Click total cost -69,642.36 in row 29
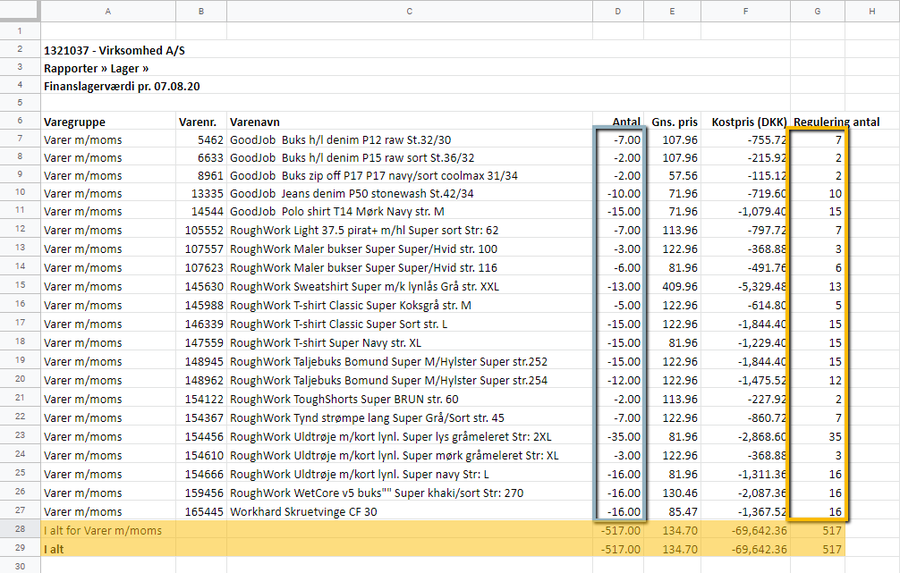The image size is (900, 573). [759, 549]
